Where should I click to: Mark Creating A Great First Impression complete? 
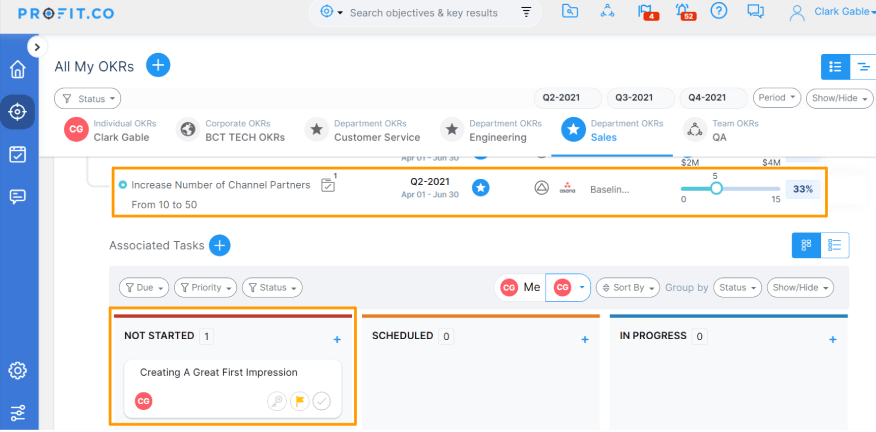click(321, 401)
